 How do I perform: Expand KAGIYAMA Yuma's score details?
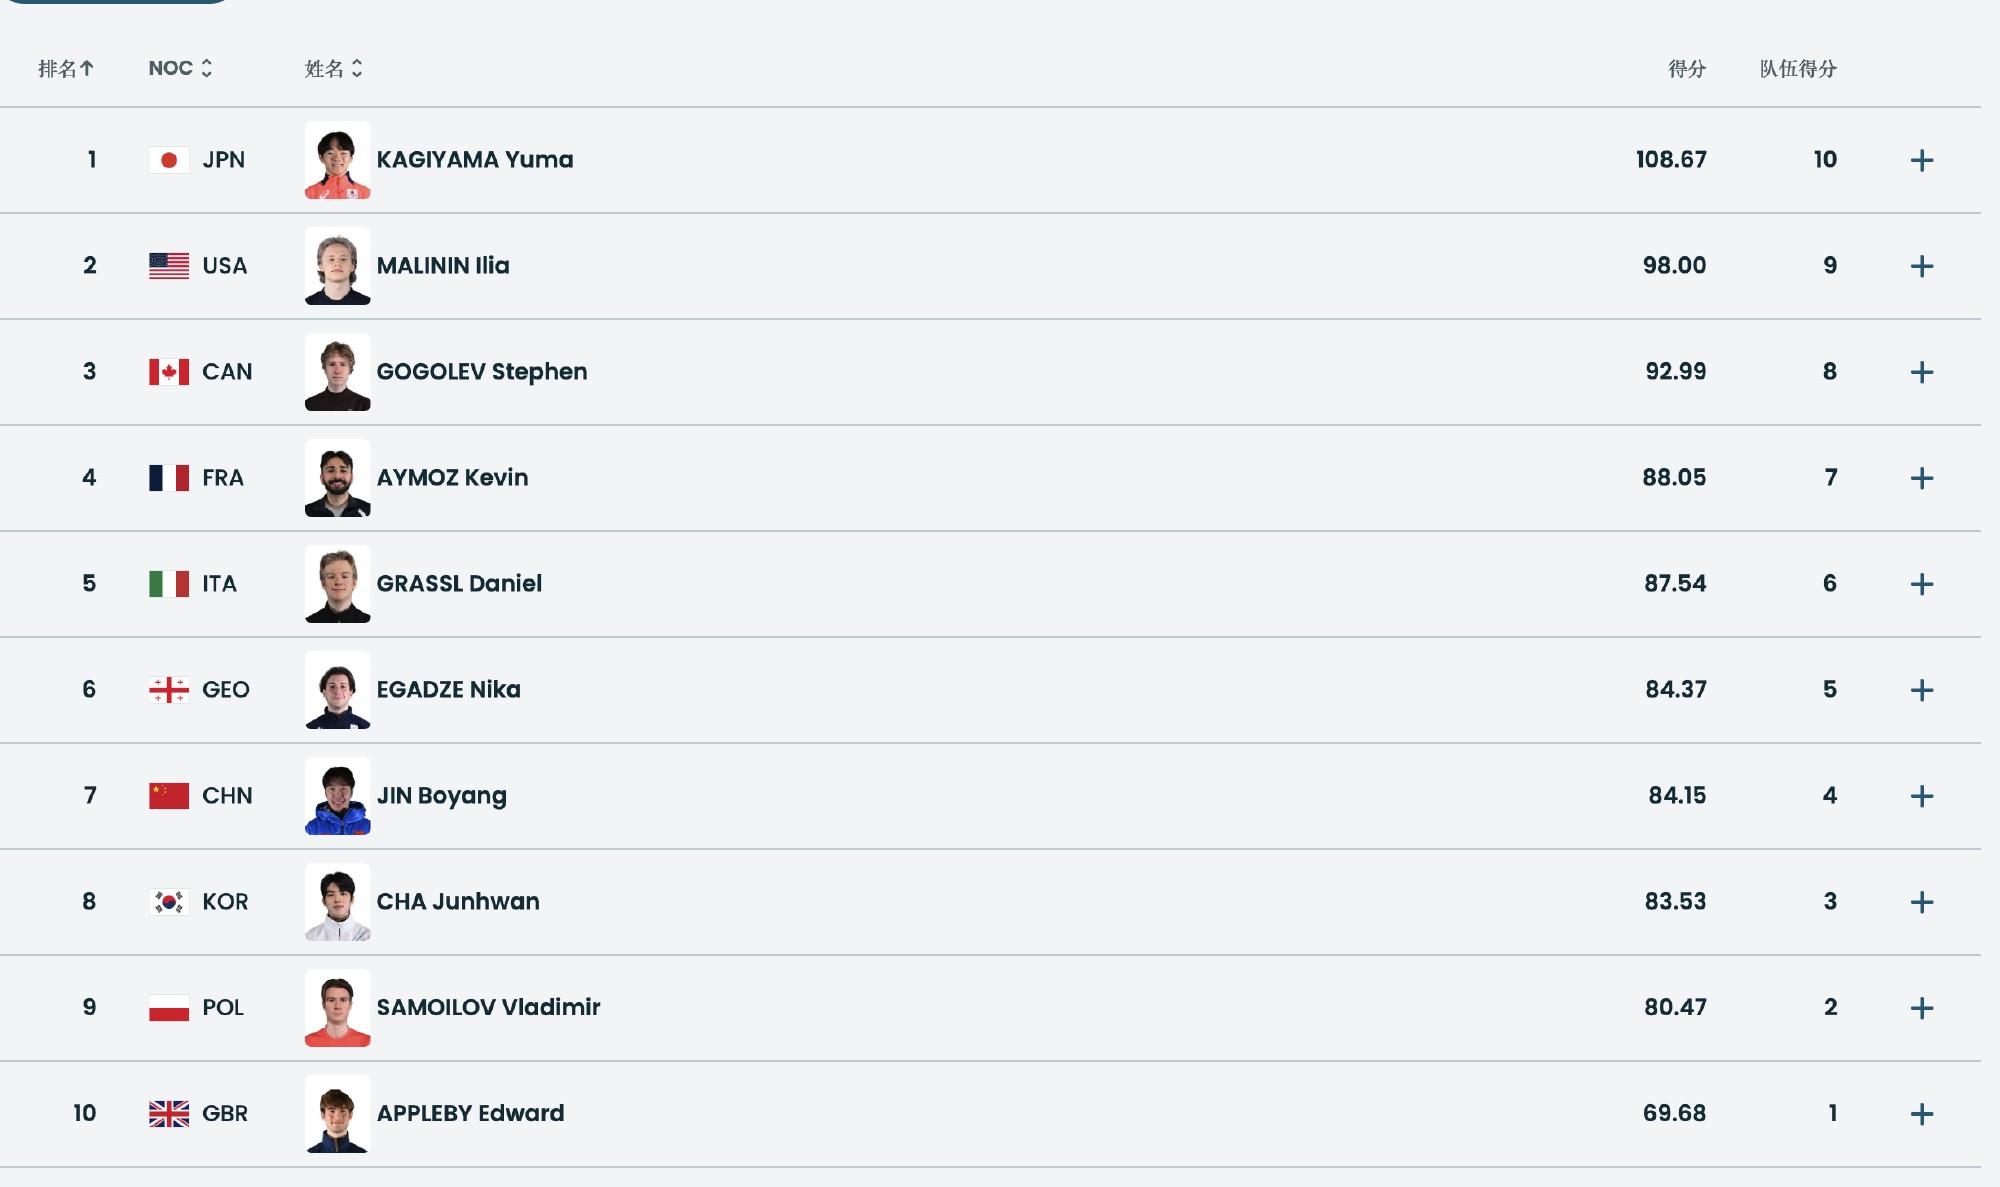1921,160
